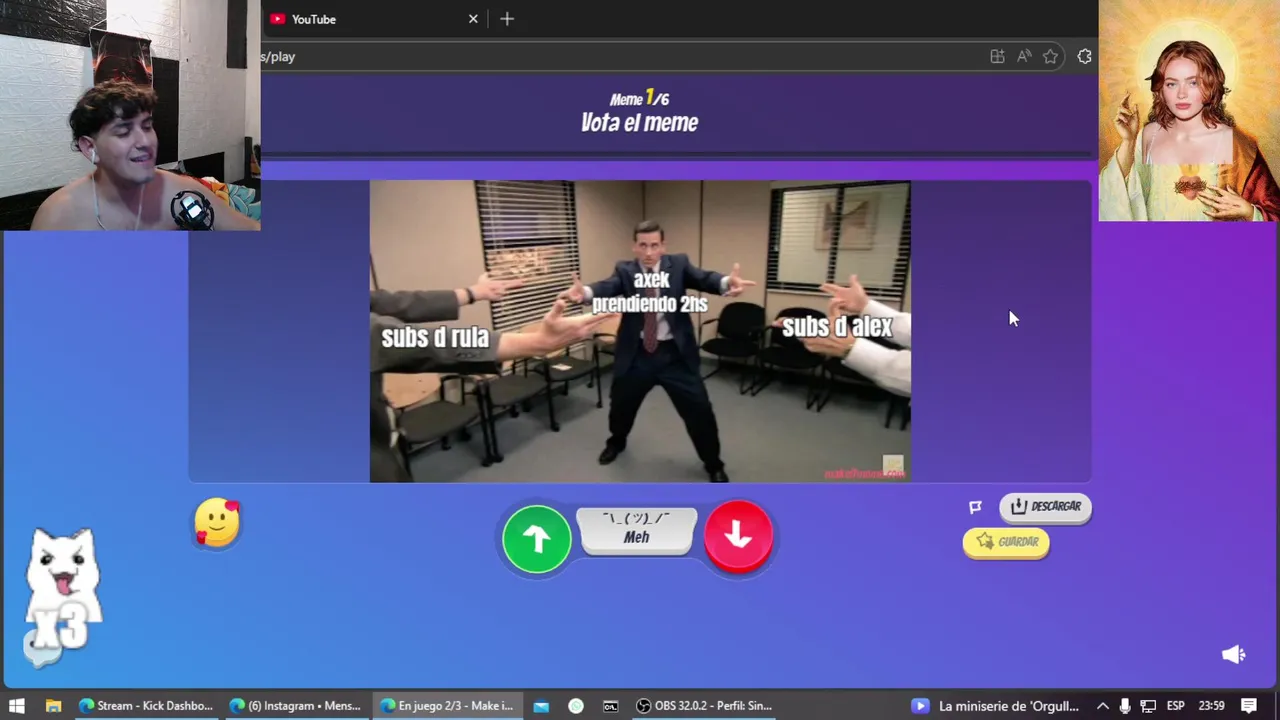Open the green circular taskbar app
Image resolution: width=1280 pixels, height=720 pixels.
point(576,706)
